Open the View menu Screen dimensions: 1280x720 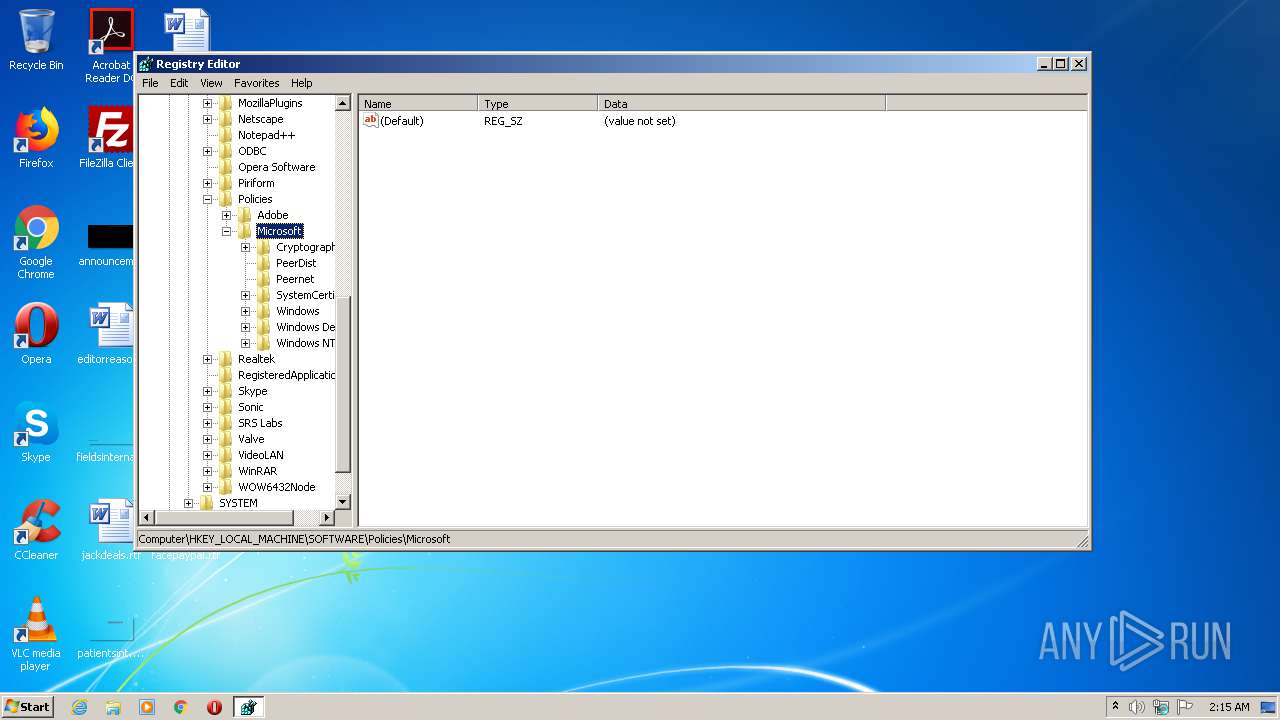coord(211,83)
